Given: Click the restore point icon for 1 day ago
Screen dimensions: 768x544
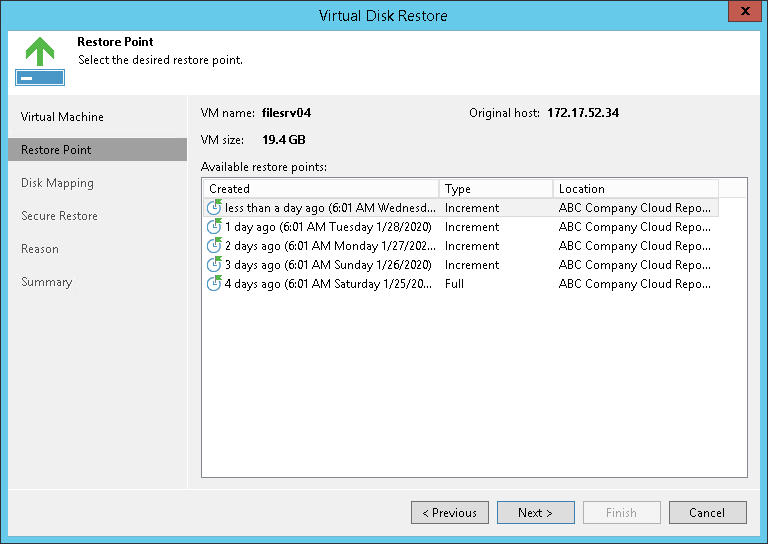Looking at the screenshot, I should pos(214,227).
